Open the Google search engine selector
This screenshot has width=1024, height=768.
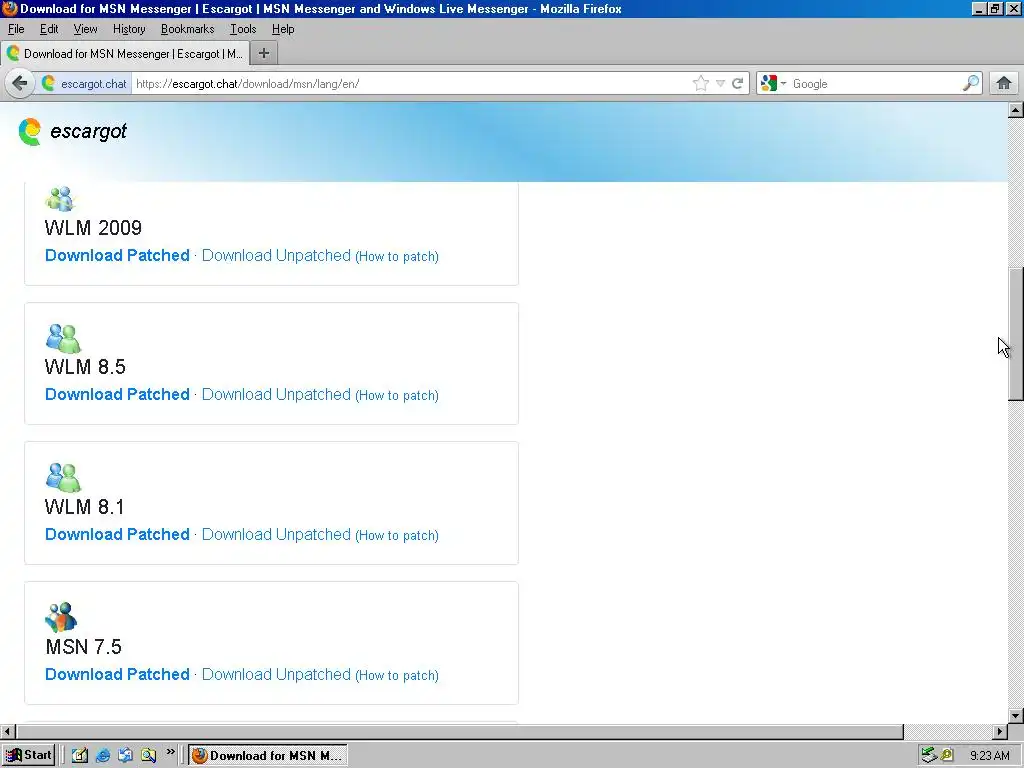(x=773, y=84)
